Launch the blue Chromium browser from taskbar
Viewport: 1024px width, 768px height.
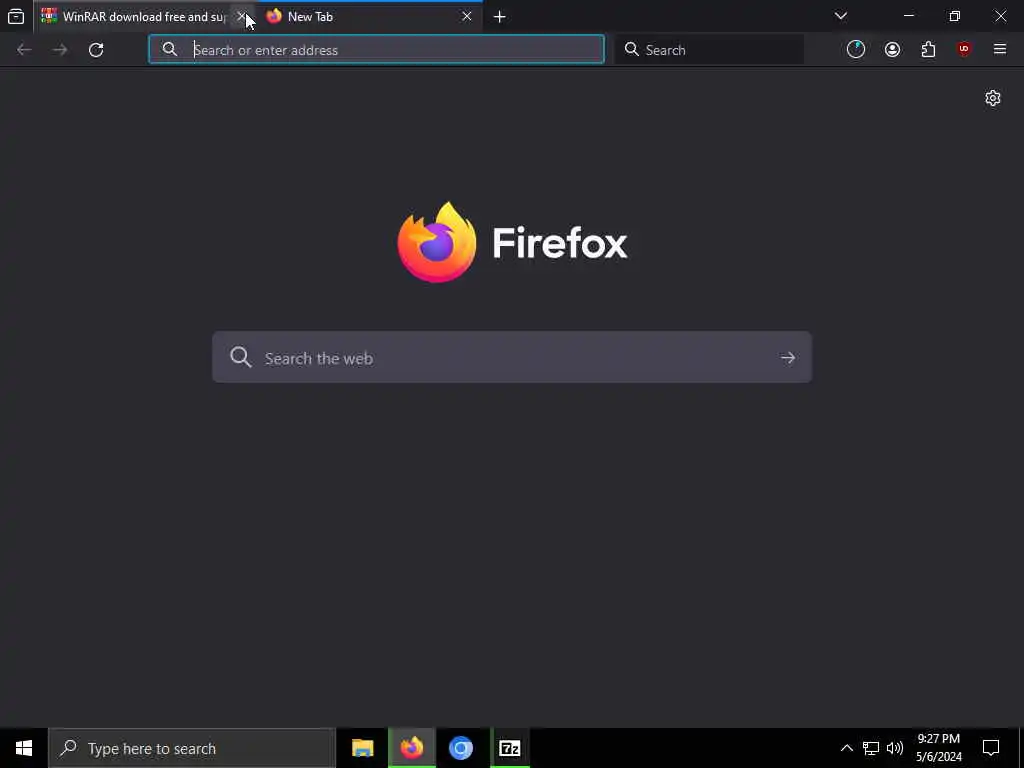460,748
